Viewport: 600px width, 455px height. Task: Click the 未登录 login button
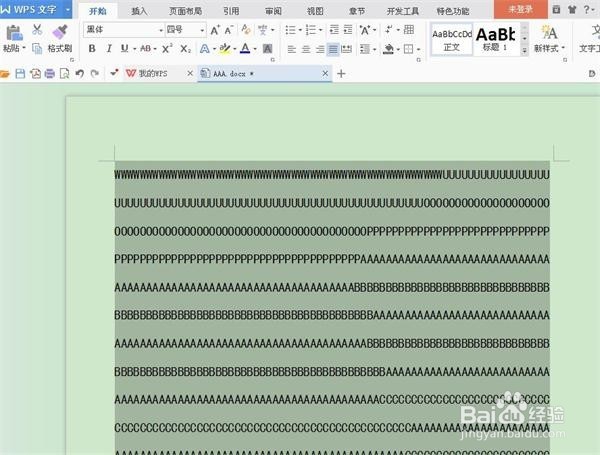pos(520,9)
